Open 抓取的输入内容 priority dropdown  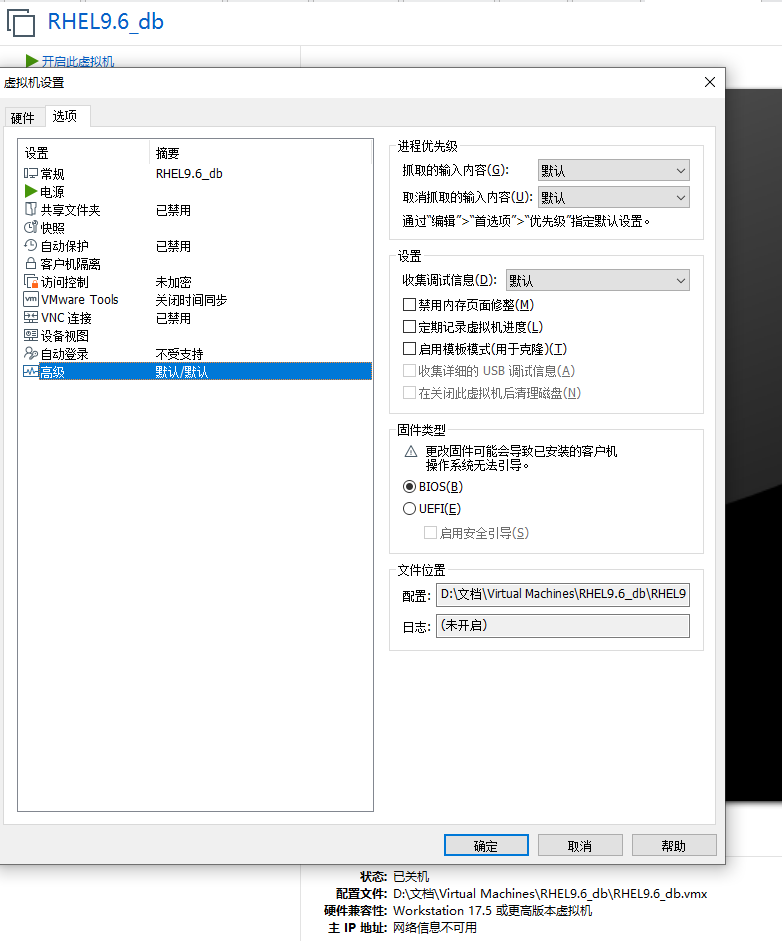point(613,170)
